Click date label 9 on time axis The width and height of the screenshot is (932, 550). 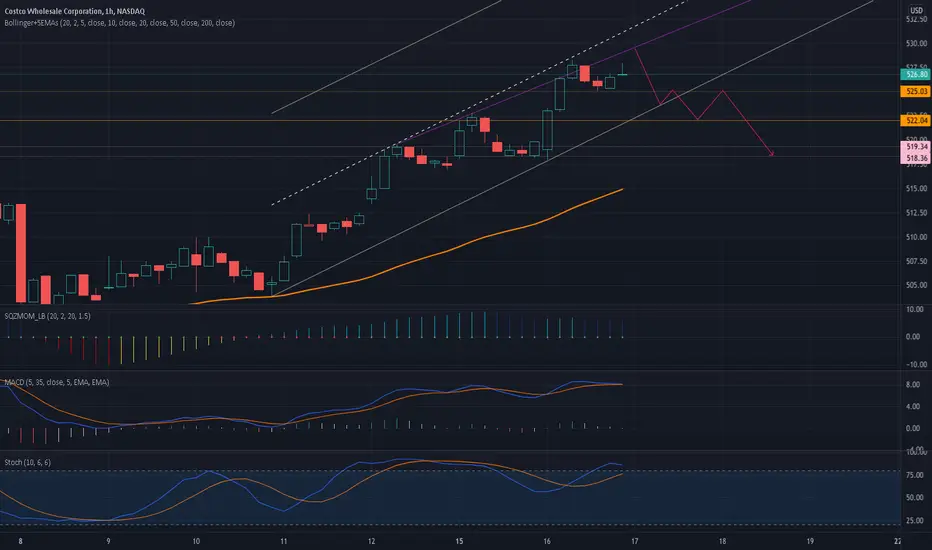tap(108, 541)
